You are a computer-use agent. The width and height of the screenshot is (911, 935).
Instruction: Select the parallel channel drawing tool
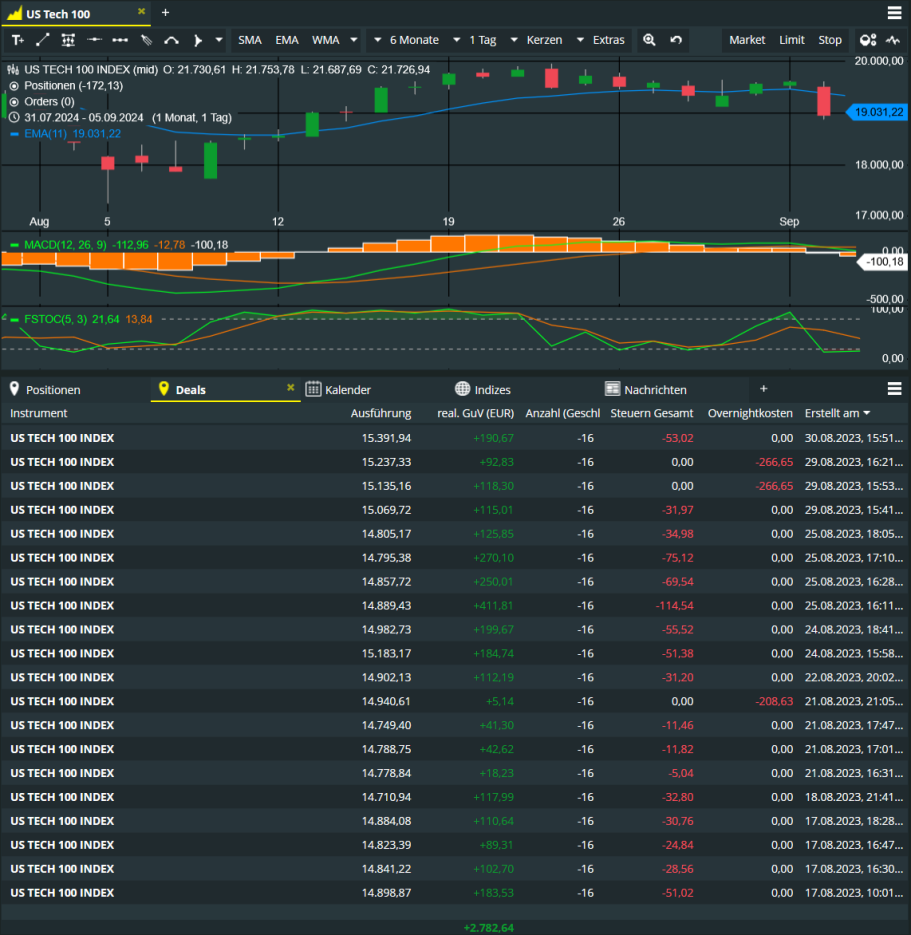tap(146, 40)
